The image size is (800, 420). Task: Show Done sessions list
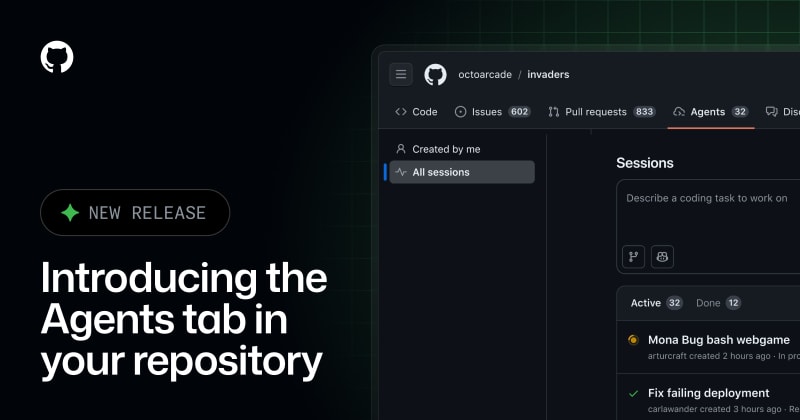click(718, 303)
